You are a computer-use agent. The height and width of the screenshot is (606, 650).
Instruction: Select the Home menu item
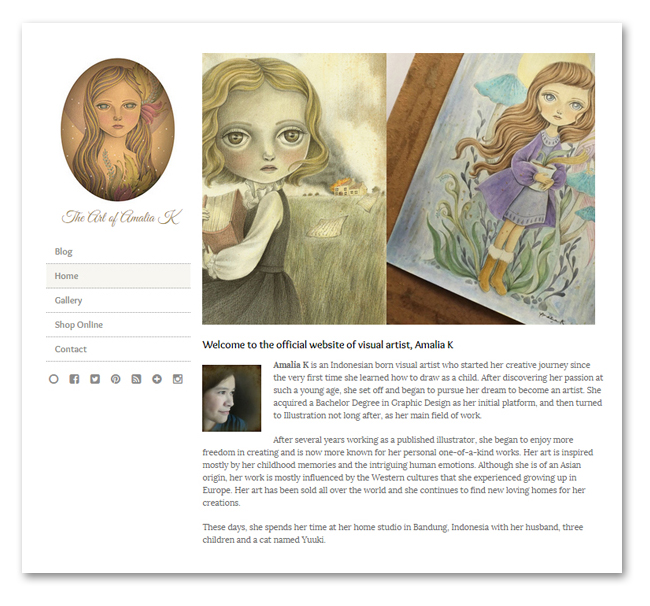(118, 276)
